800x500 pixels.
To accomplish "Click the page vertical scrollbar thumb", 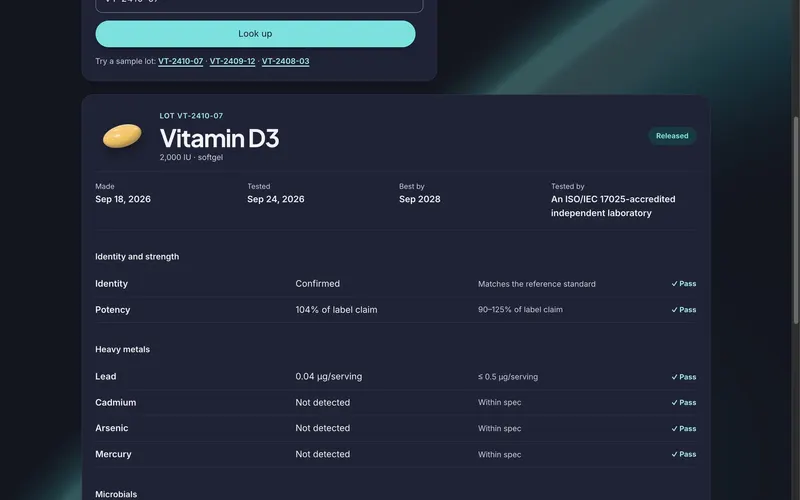I will (x=795, y=219).
